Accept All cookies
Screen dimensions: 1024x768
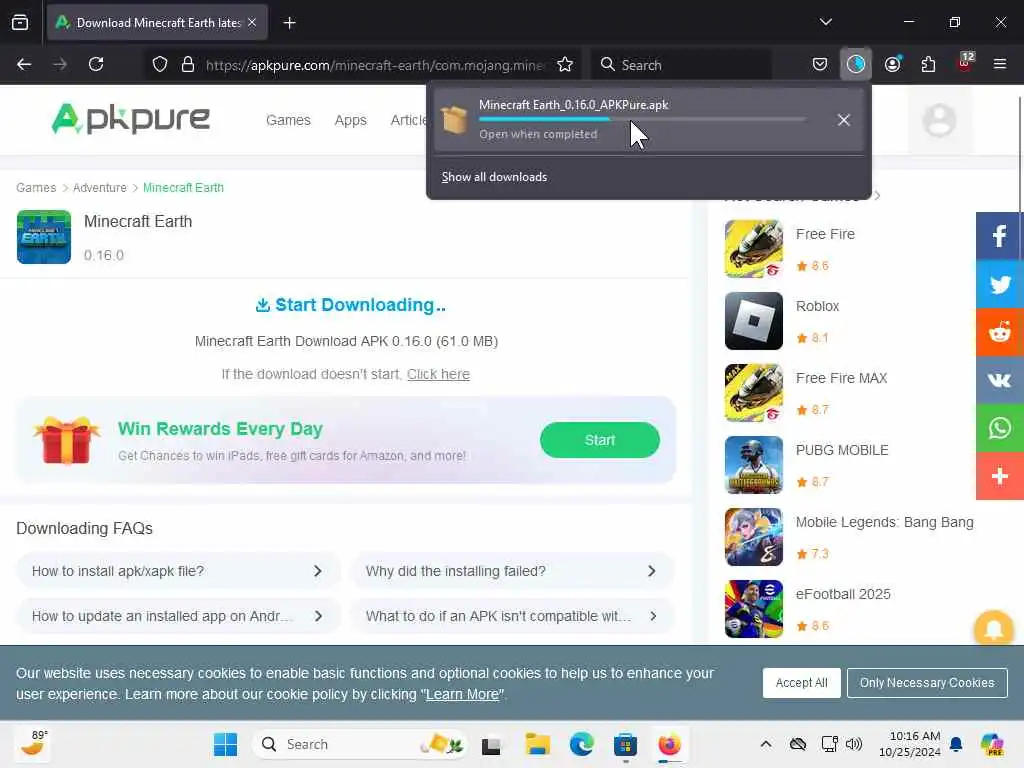pos(801,682)
